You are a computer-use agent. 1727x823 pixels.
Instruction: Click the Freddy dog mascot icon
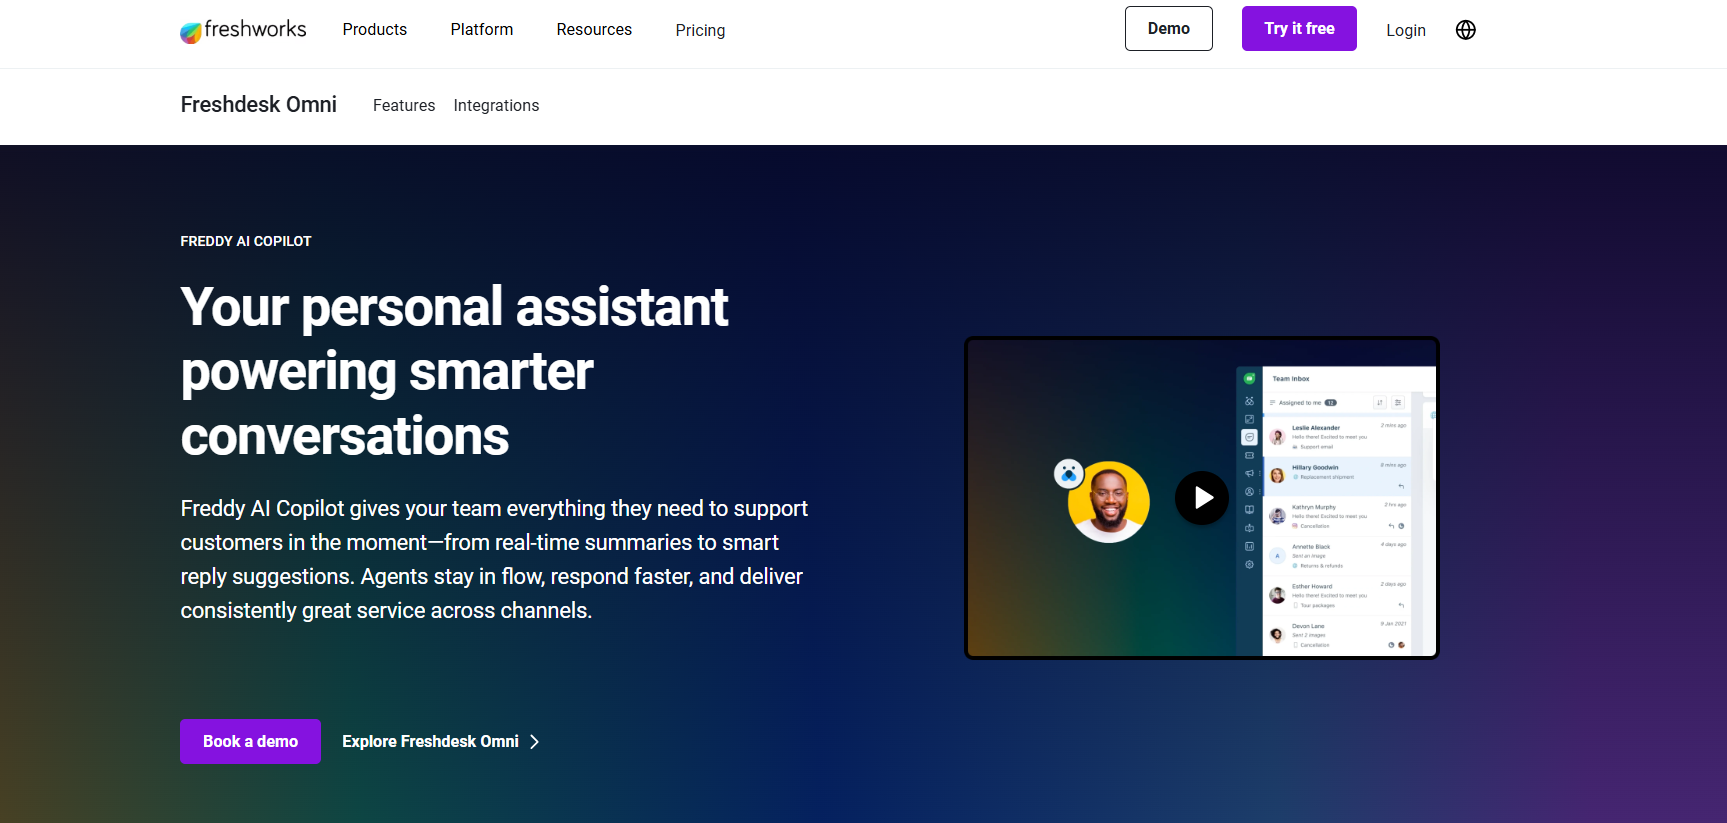(x=1068, y=473)
